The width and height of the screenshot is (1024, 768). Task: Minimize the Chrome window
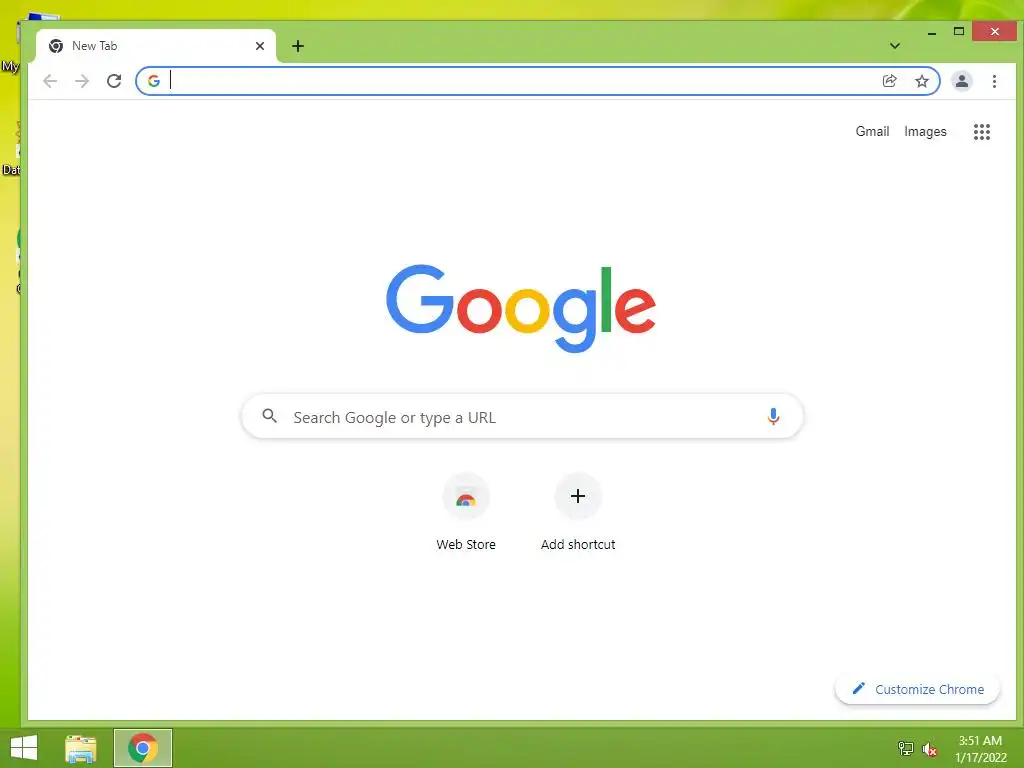[x=932, y=32]
